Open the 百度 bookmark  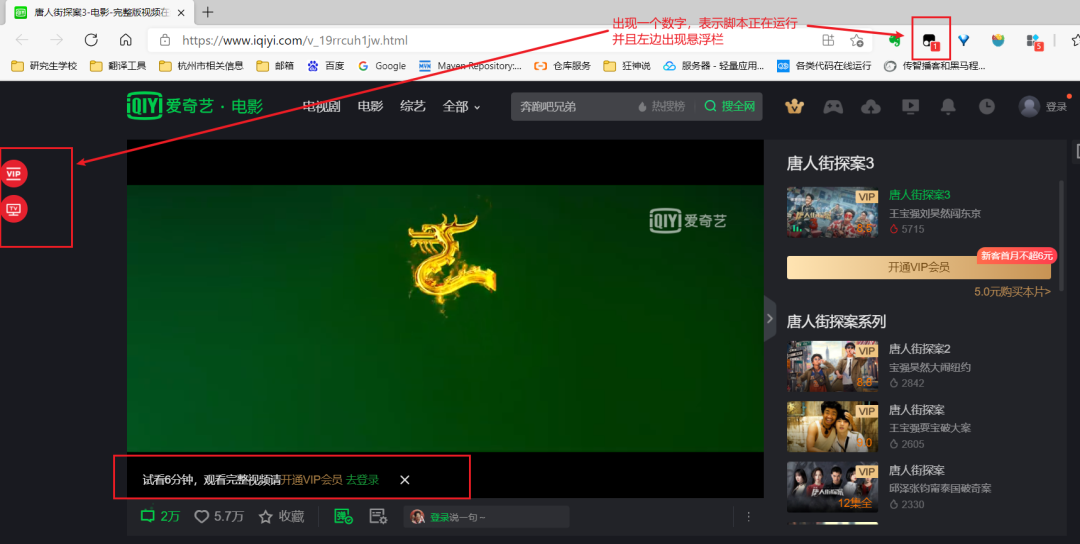click(326, 66)
